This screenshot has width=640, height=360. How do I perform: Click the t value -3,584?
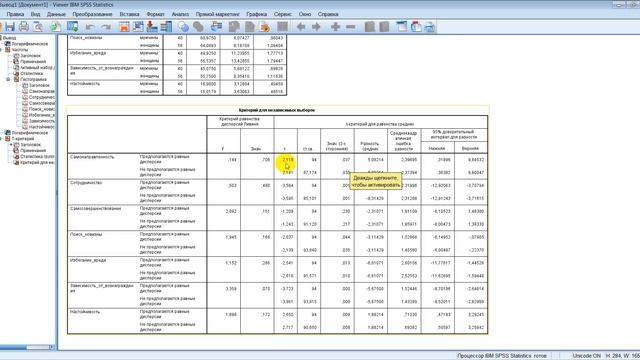tap(287, 186)
